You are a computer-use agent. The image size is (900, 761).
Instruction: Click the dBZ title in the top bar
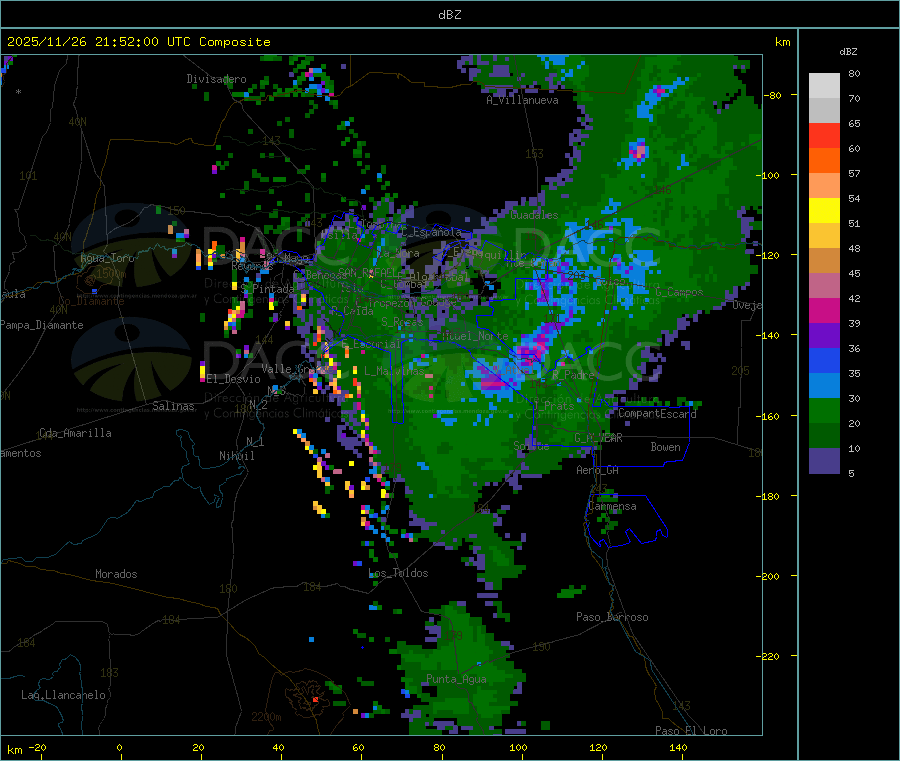click(449, 15)
